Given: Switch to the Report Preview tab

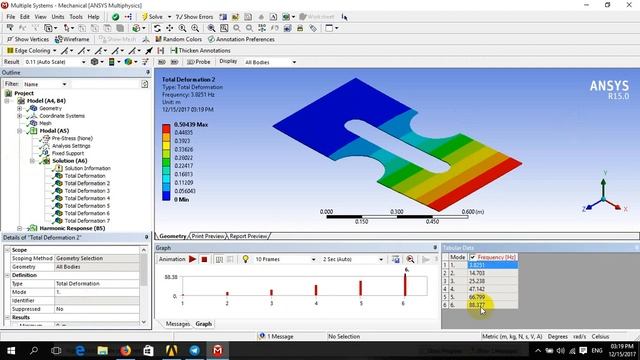Looking at the screenshot, I should pos(248,236).
